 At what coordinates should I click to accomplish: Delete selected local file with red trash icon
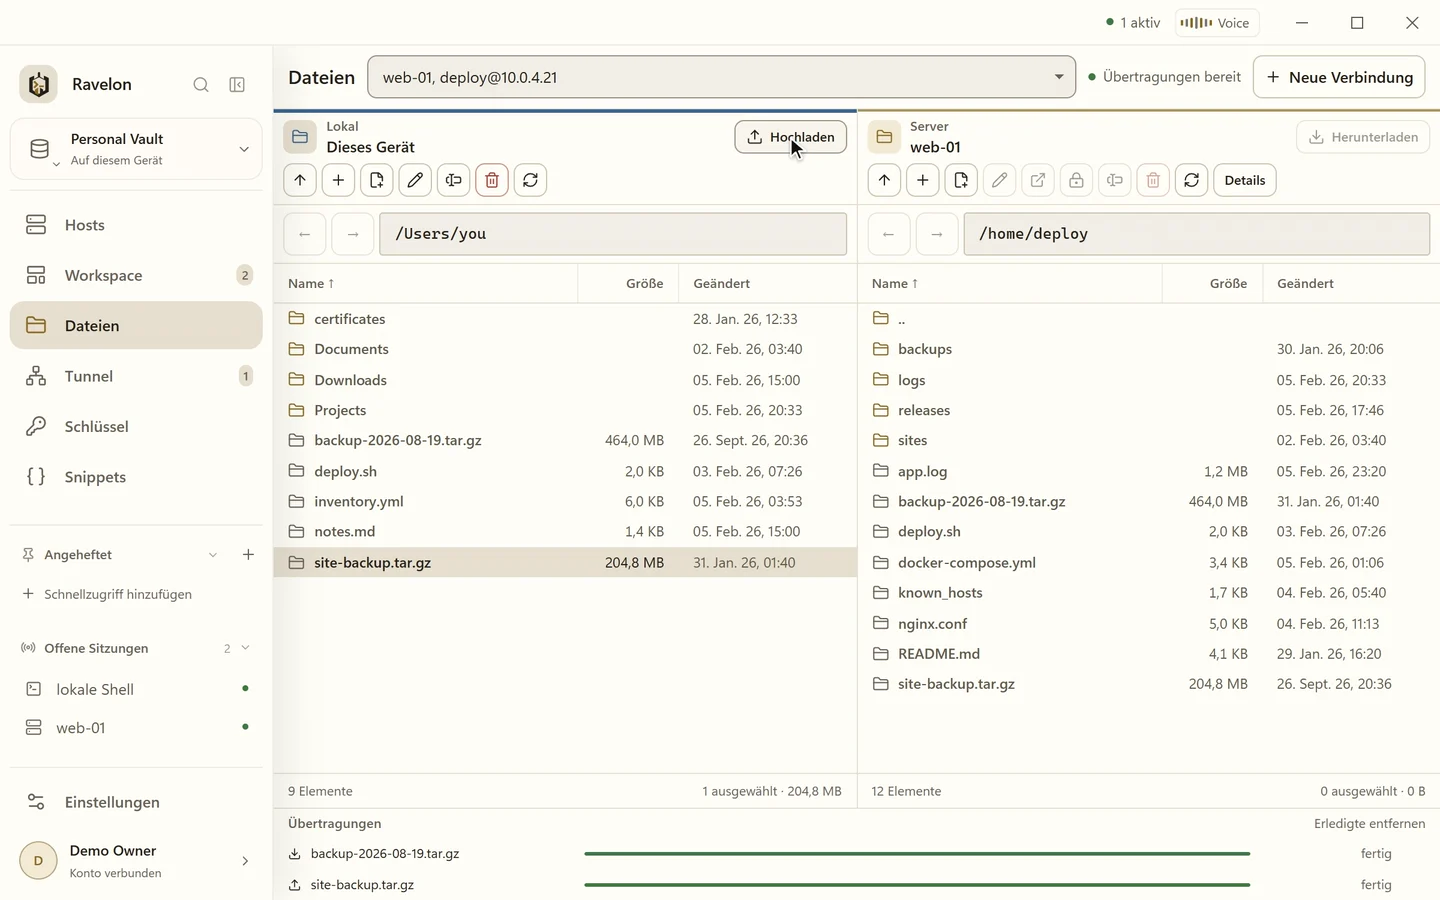[x=492, y=180]
